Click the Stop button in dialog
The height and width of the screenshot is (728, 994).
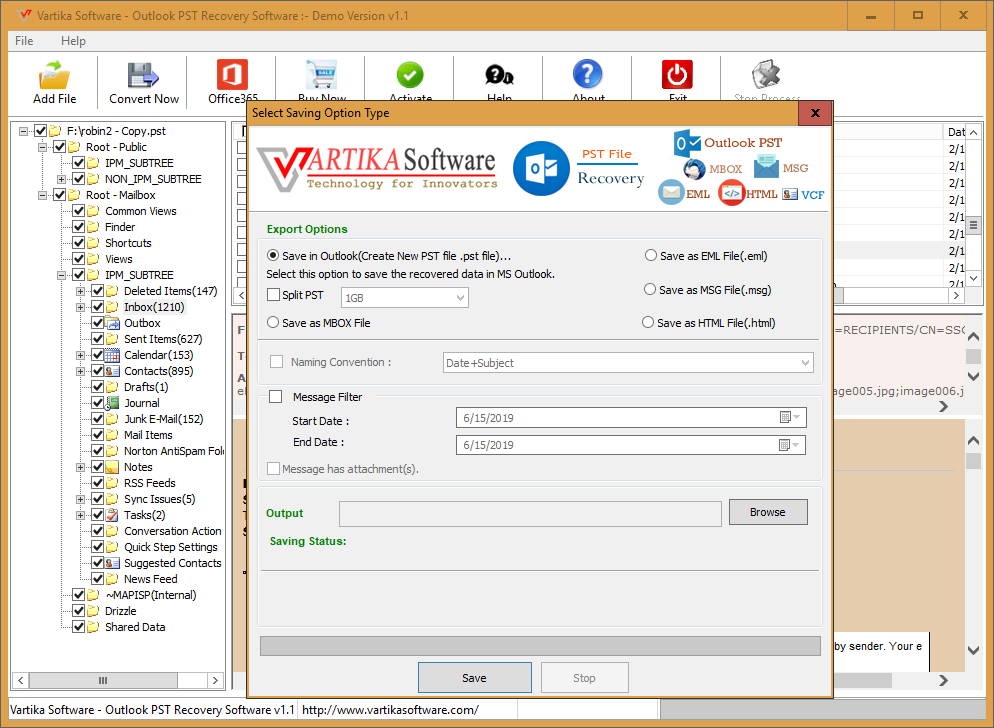584,678
